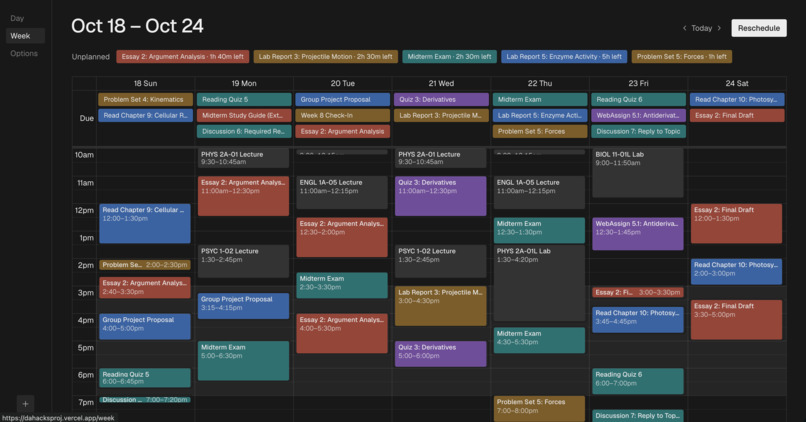Image resolution: width=806 pixels, height=422 pixels.
Task: Open Friday BIOL 11-01L Lab event
Action: coord(638,173)
